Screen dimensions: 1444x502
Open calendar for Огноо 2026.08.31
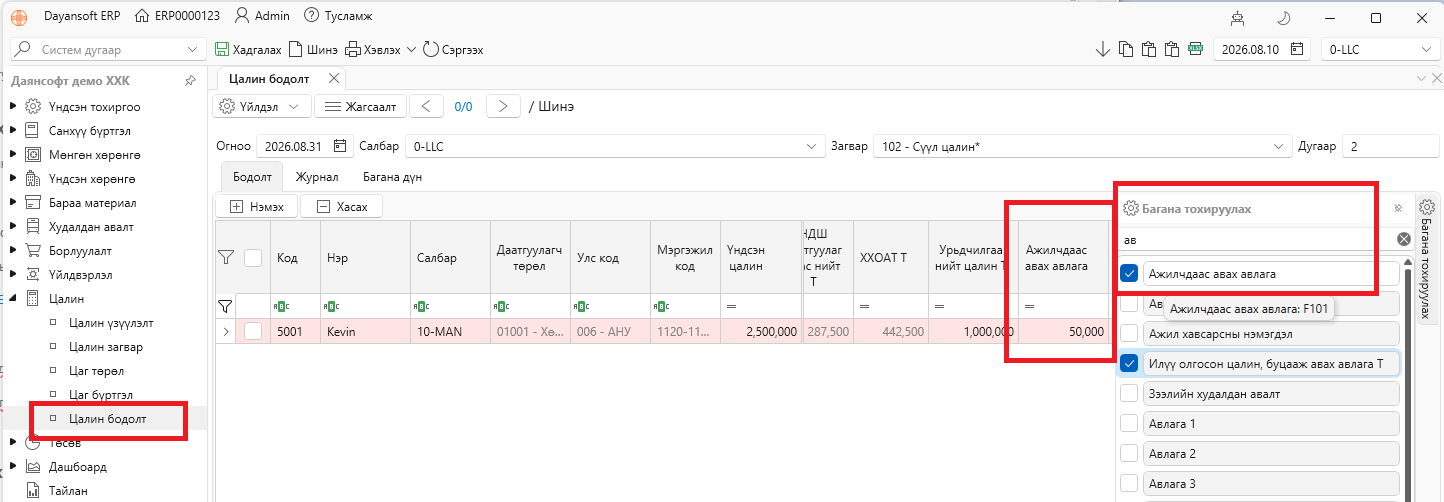coord(340,147)
